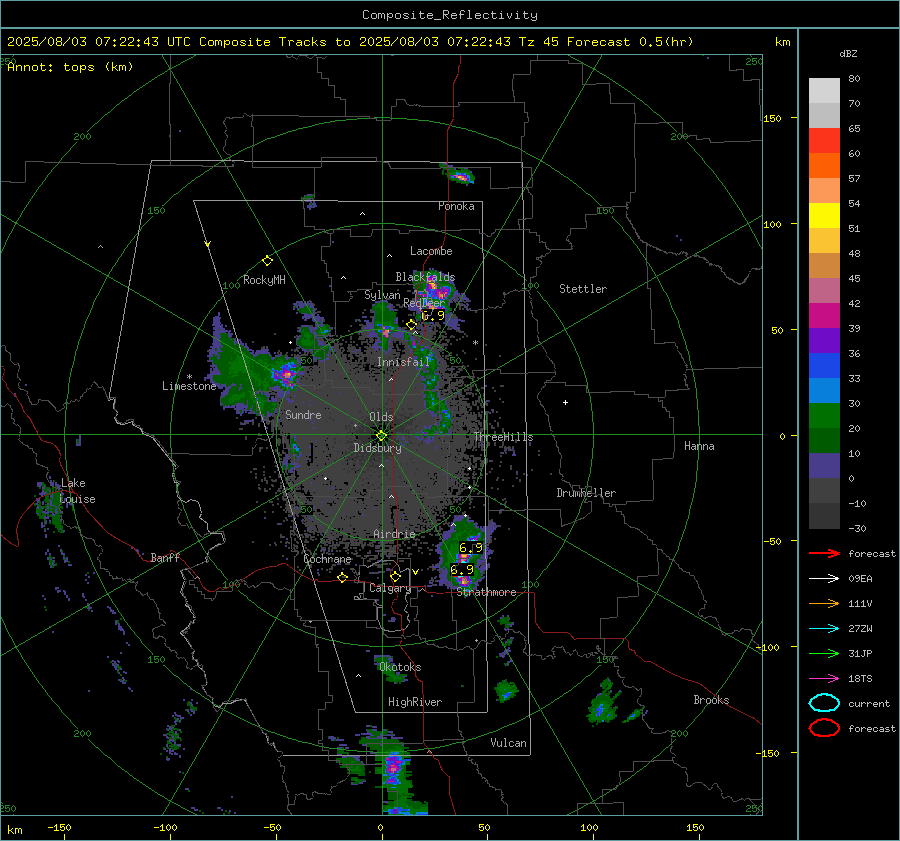Click the Limestone label

tap(189, 386)
